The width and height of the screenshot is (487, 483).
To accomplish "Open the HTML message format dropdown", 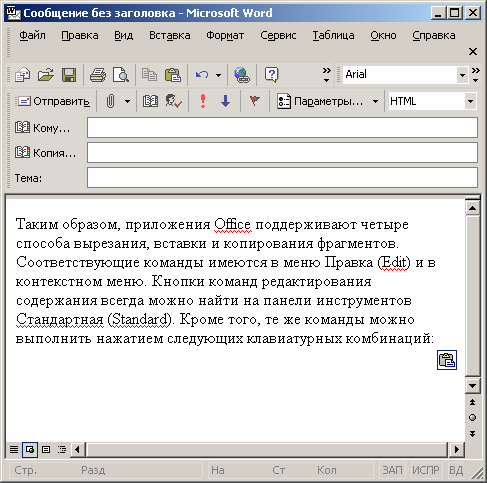I will coord(470,101).
